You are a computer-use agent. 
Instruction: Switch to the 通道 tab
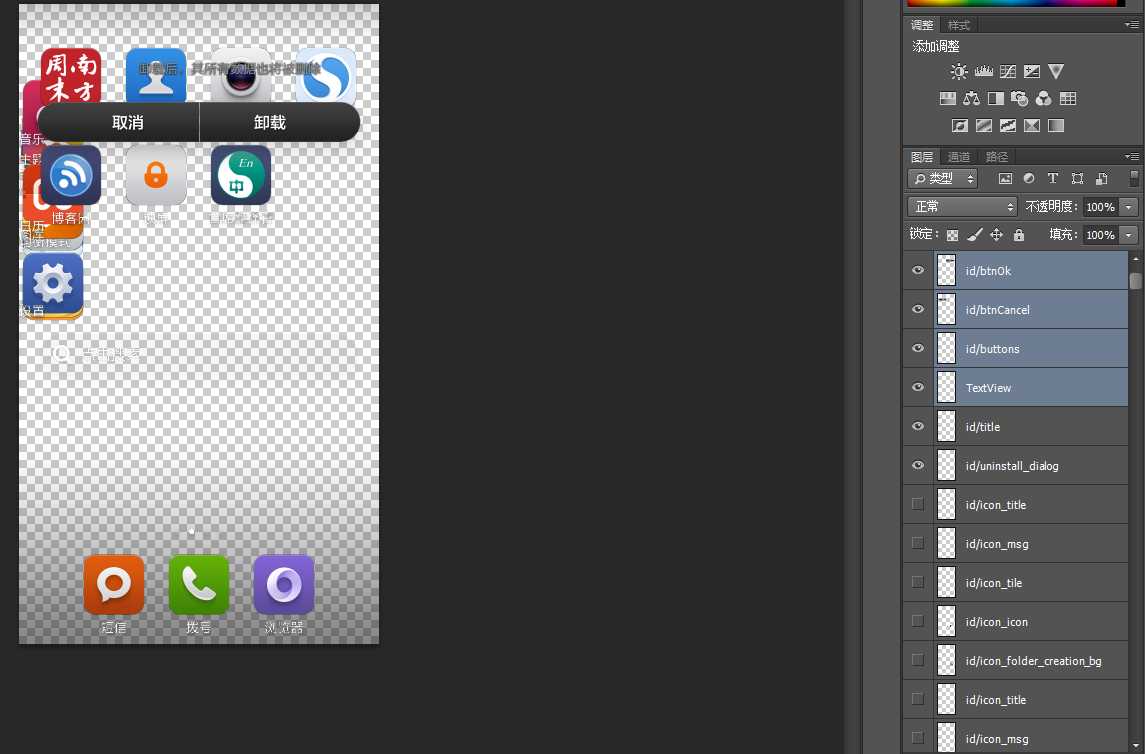point(959,157)
